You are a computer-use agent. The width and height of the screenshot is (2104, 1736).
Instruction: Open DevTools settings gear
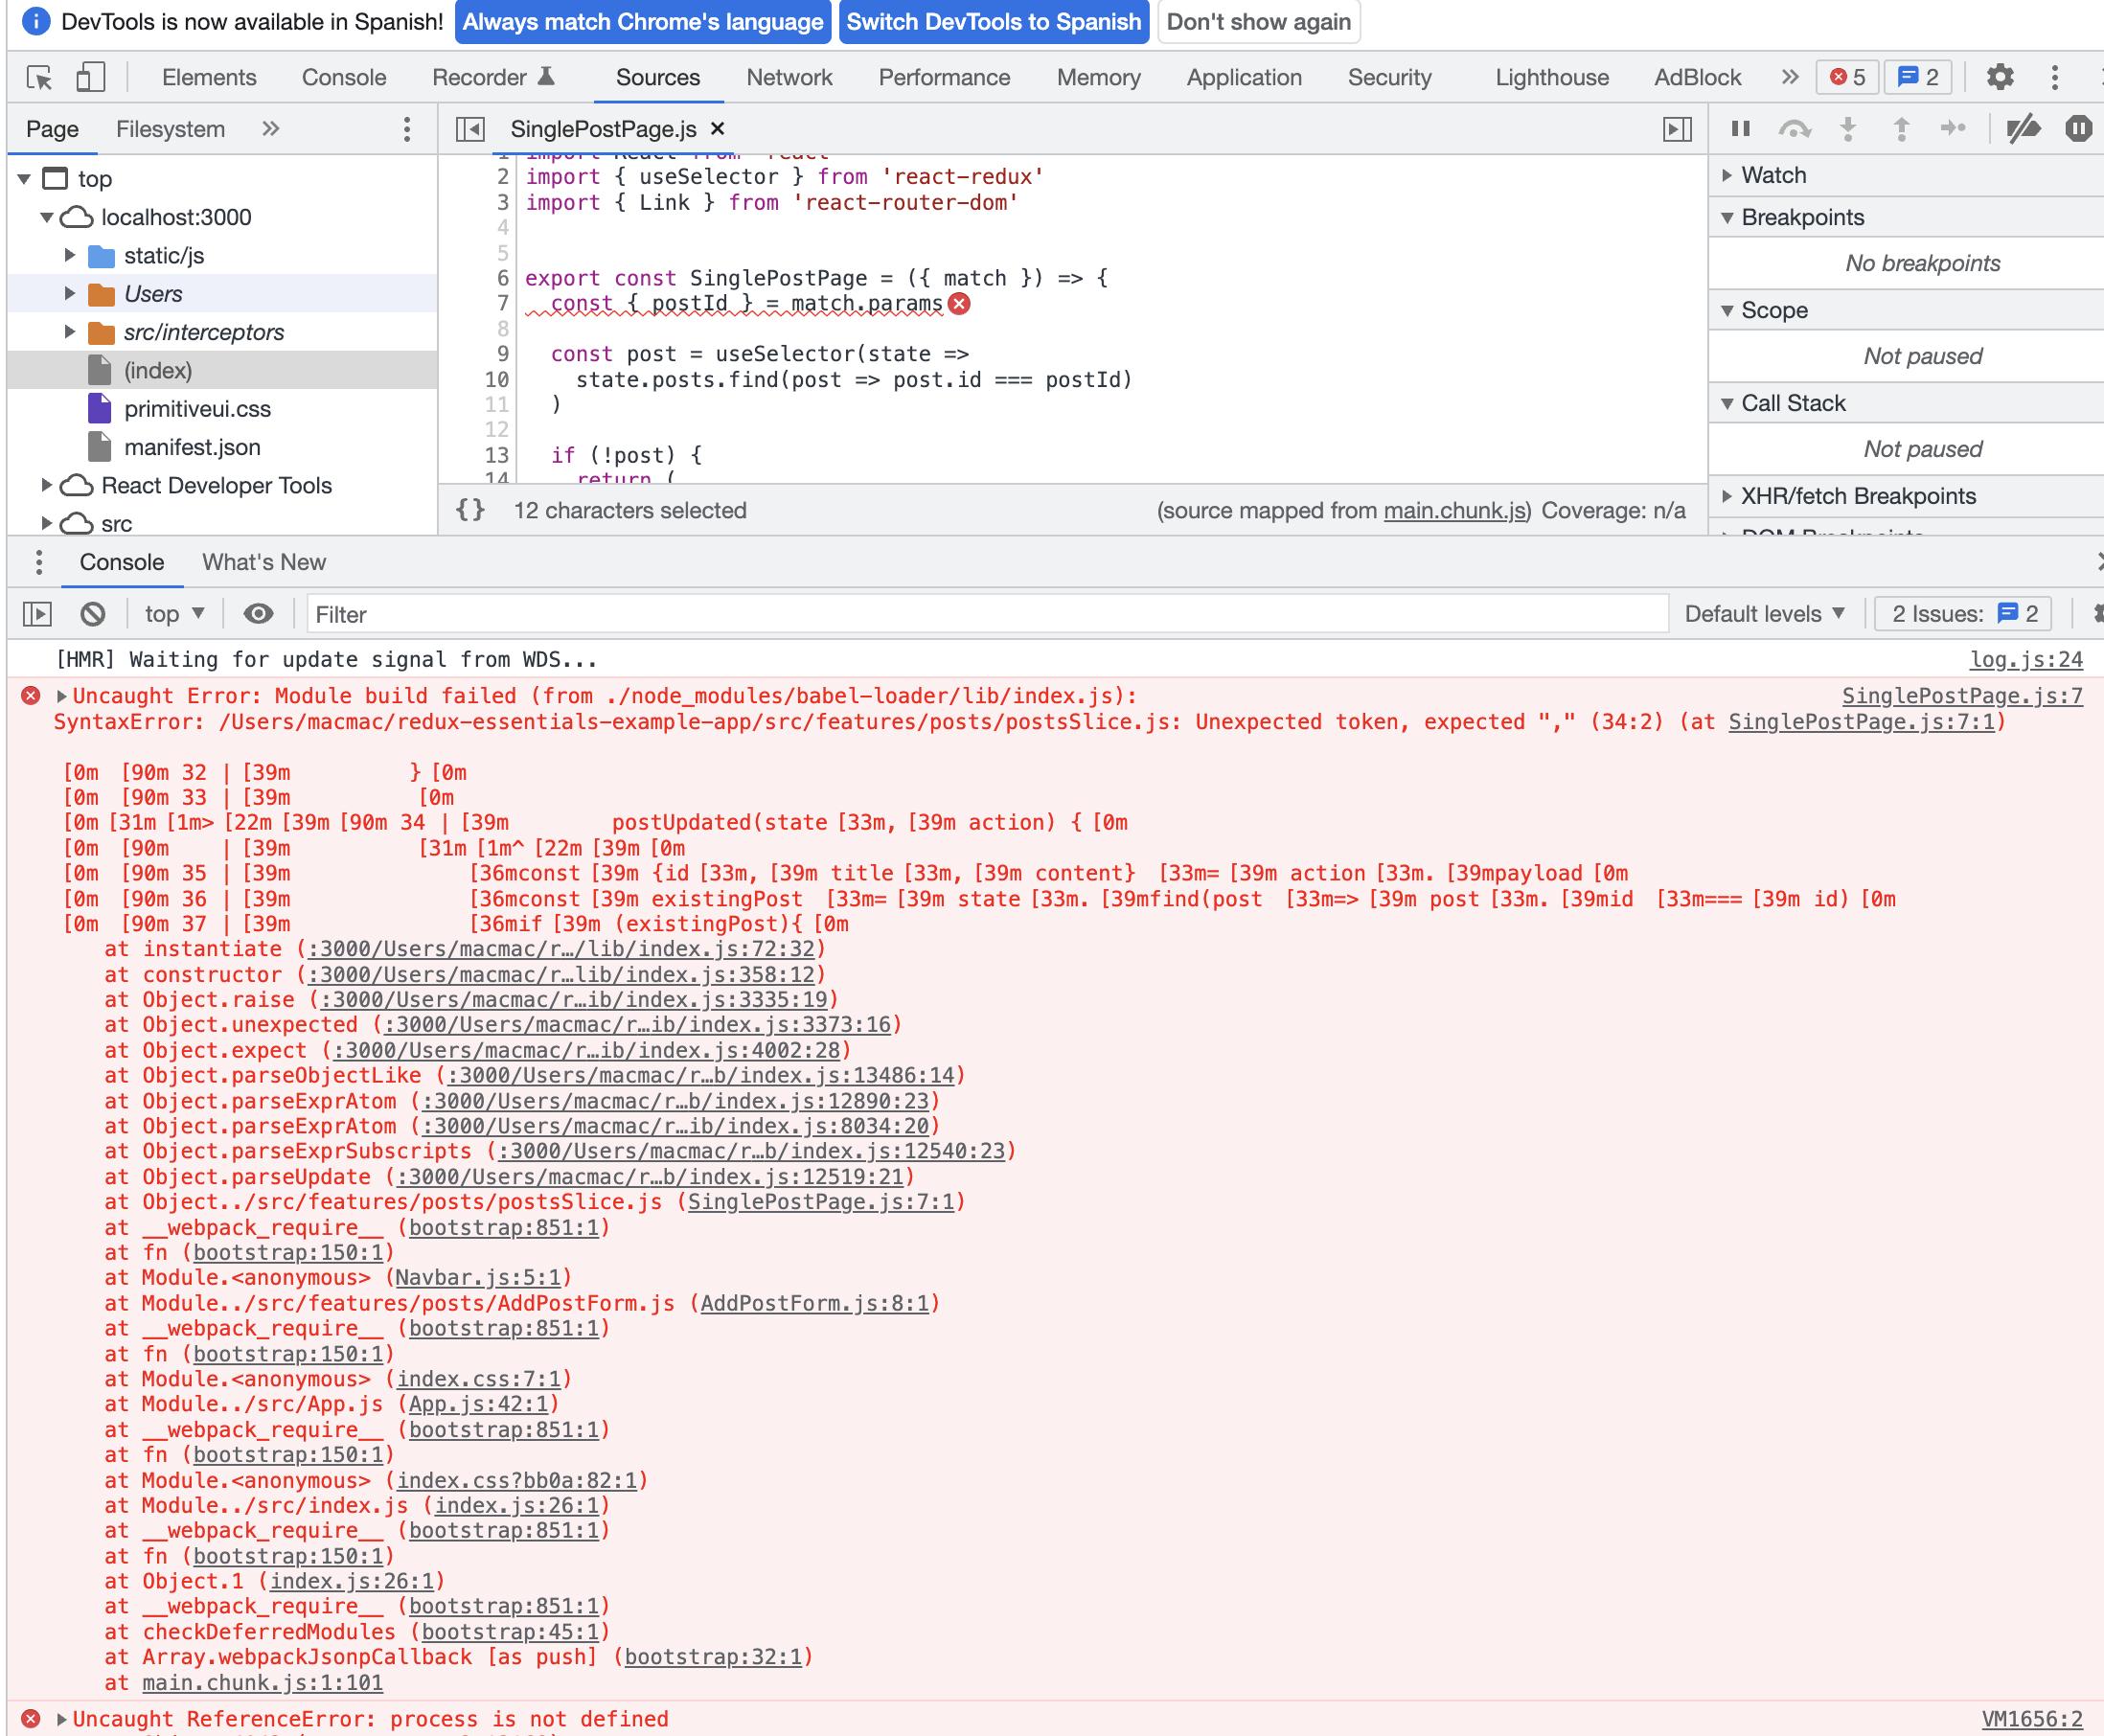coord(1999,77)
